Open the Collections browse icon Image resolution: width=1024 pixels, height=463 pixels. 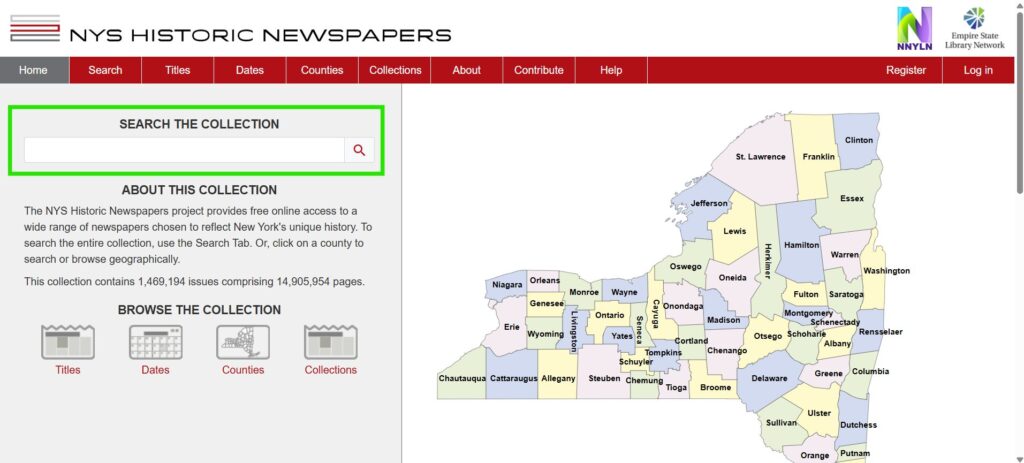[330, 342]
